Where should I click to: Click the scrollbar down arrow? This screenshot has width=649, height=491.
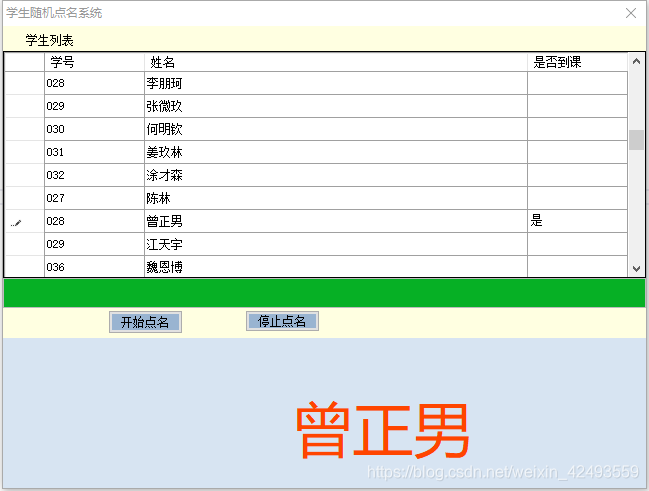(636, 269)
